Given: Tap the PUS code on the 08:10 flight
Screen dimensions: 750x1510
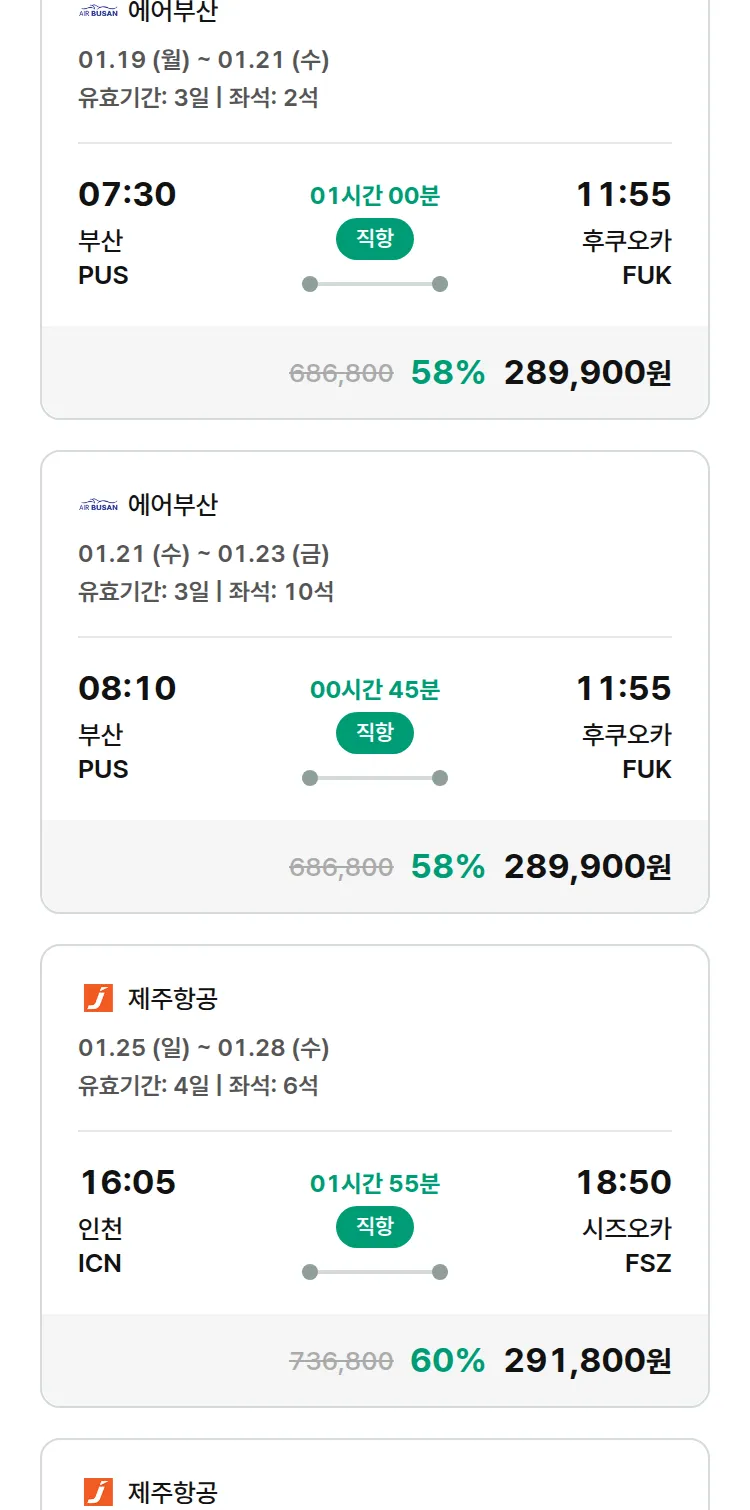Looking at the screenshot, I should point(103,769).
